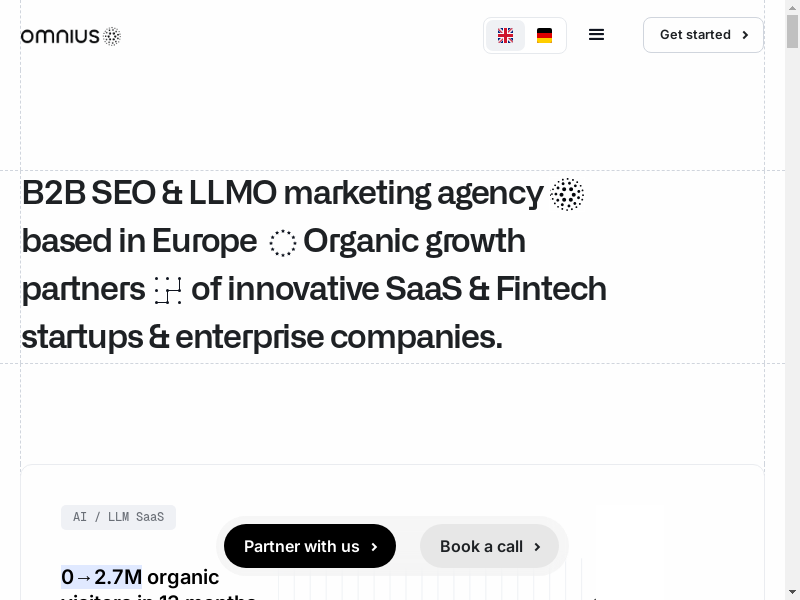Click the chevron in Book a call
This screenshot has height=600, width=800.
(537, 547)
